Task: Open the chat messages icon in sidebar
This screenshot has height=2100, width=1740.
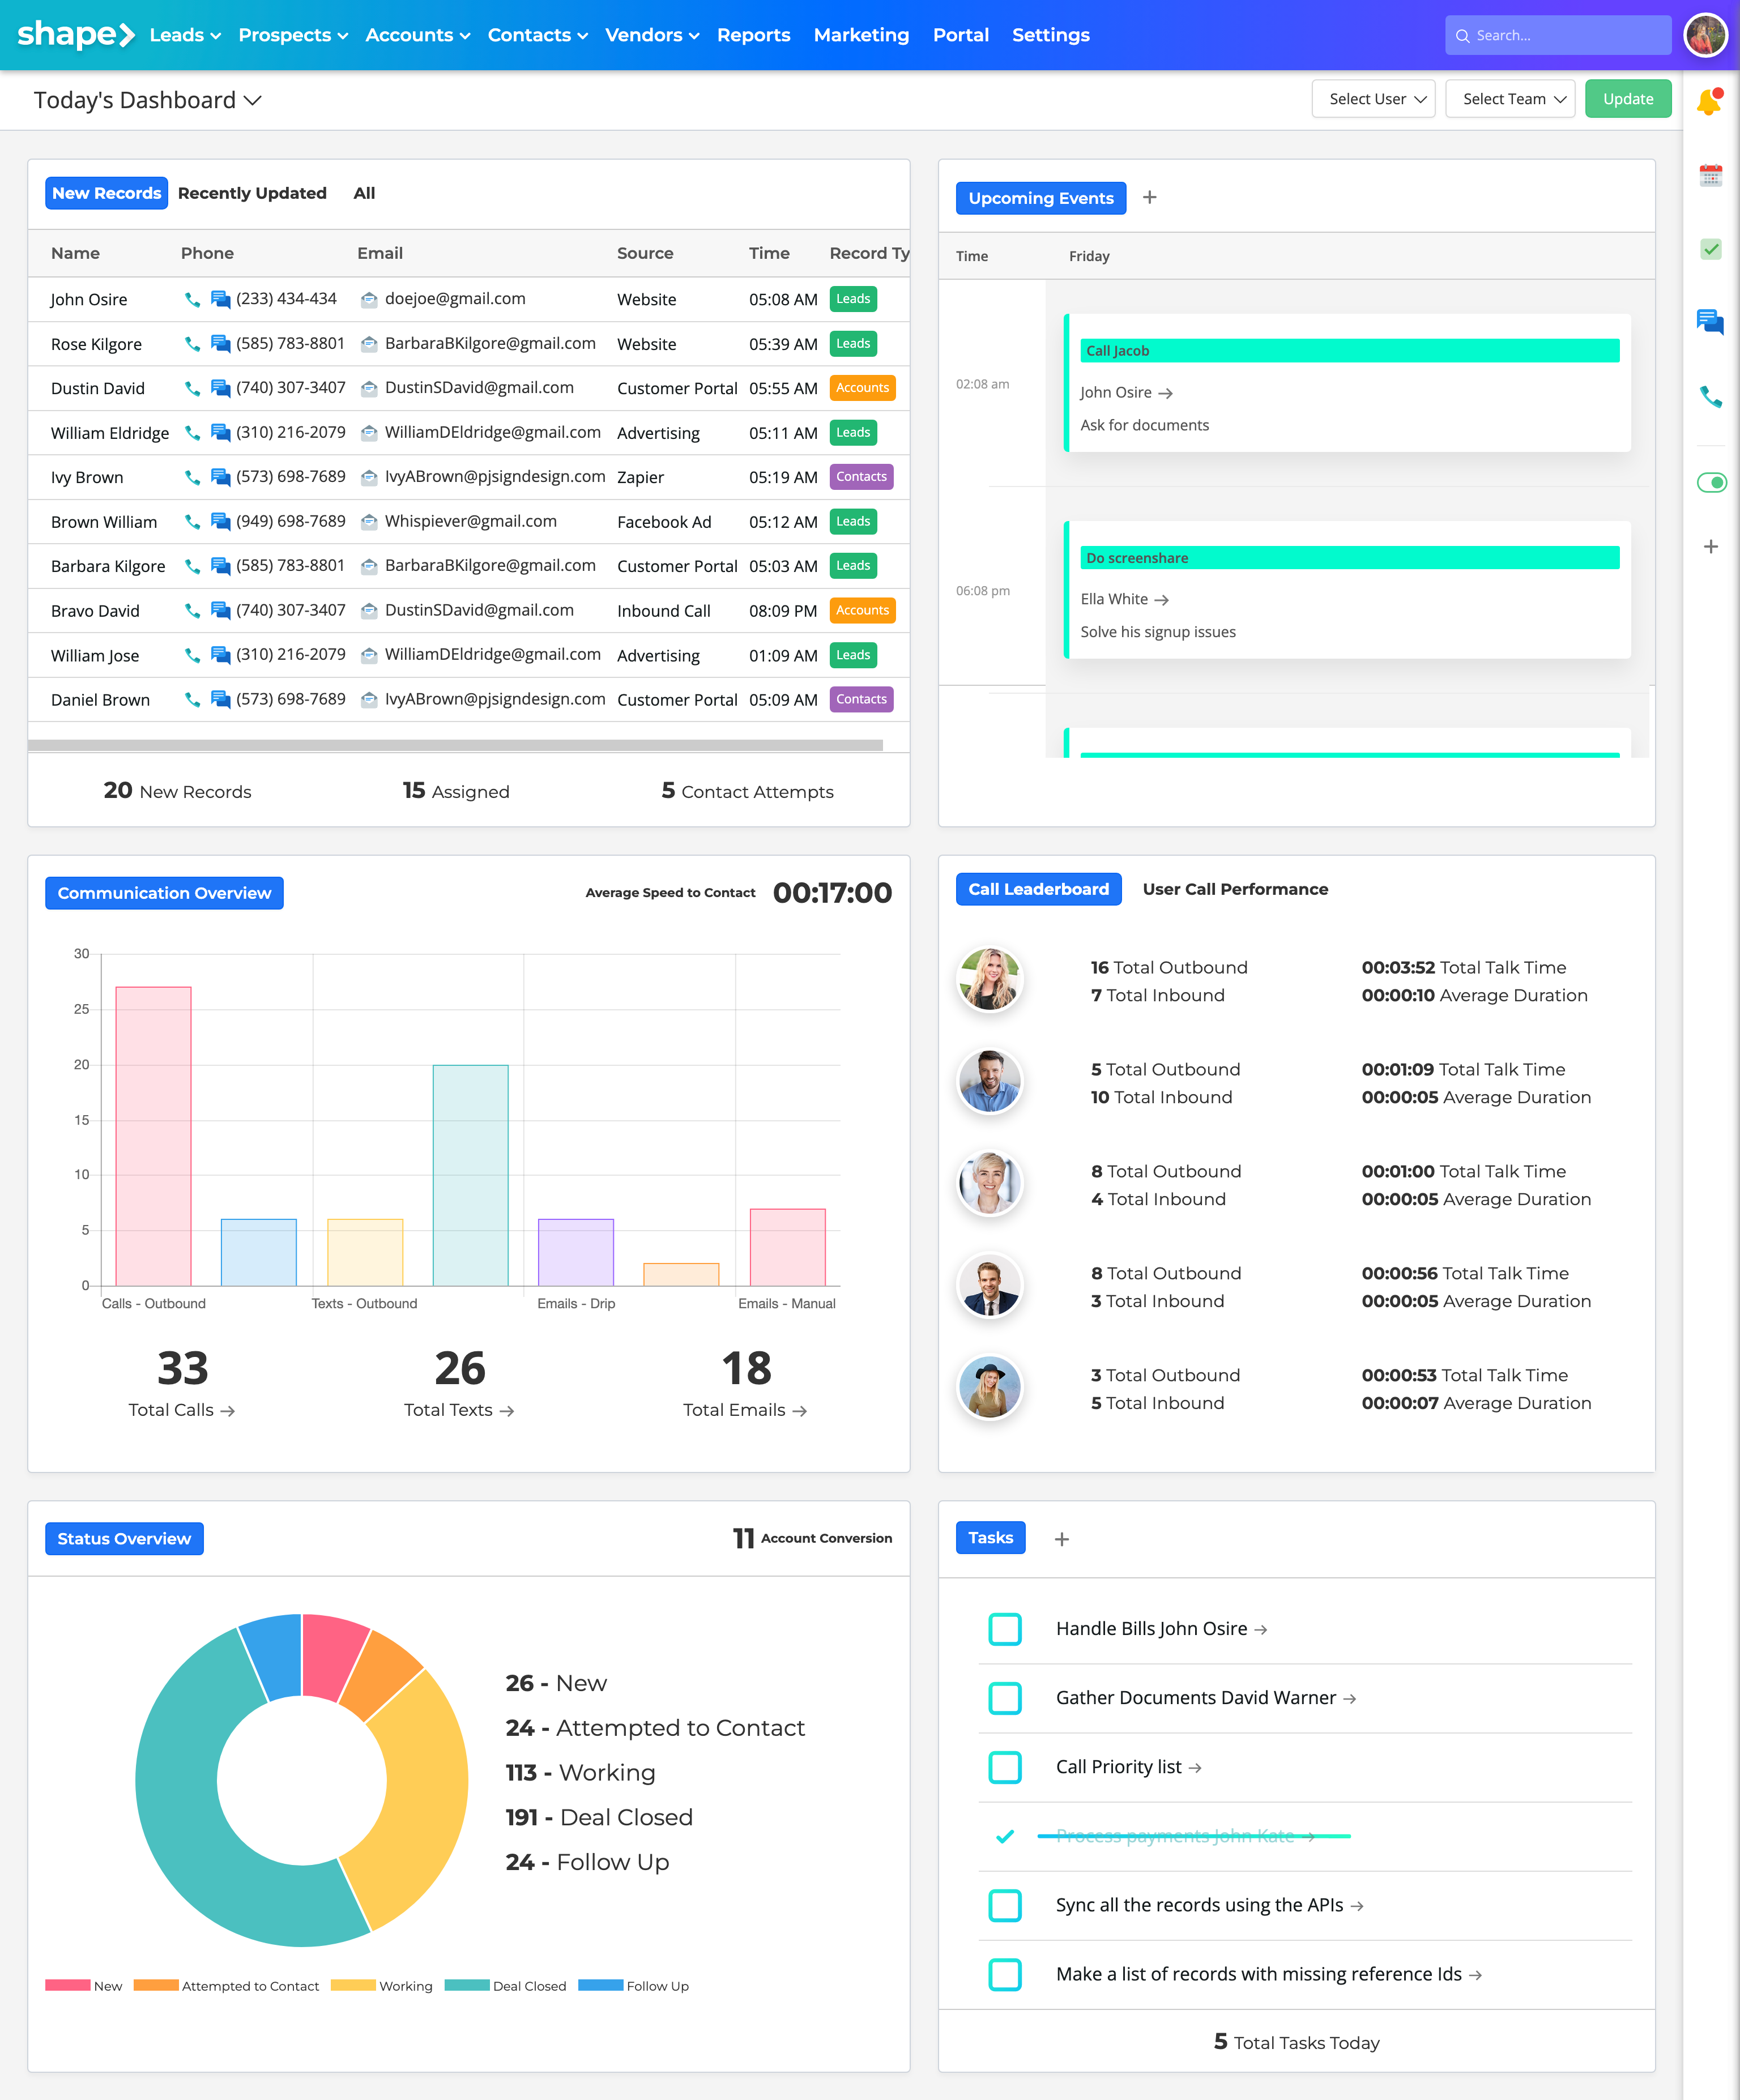Action: click(1710, 322)
